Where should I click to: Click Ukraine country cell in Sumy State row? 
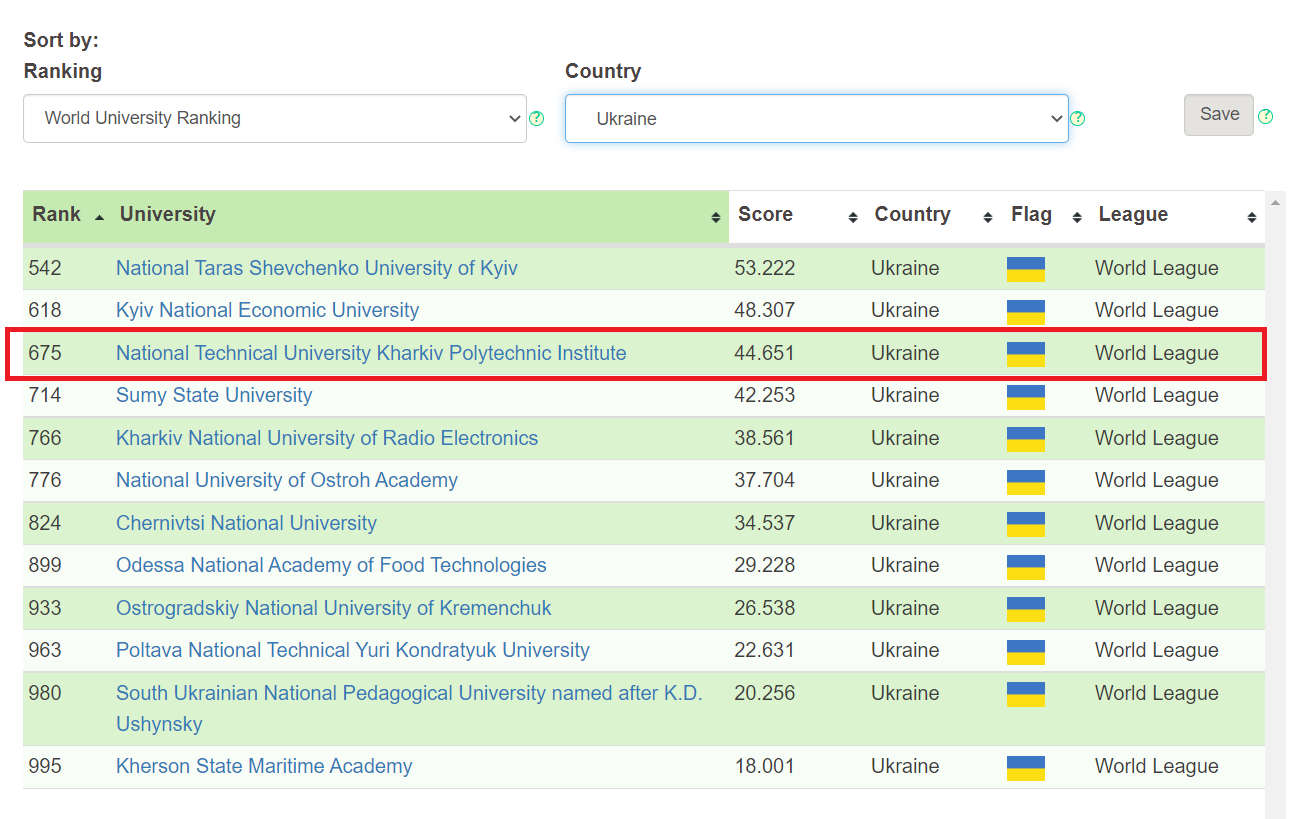(905, 395)
